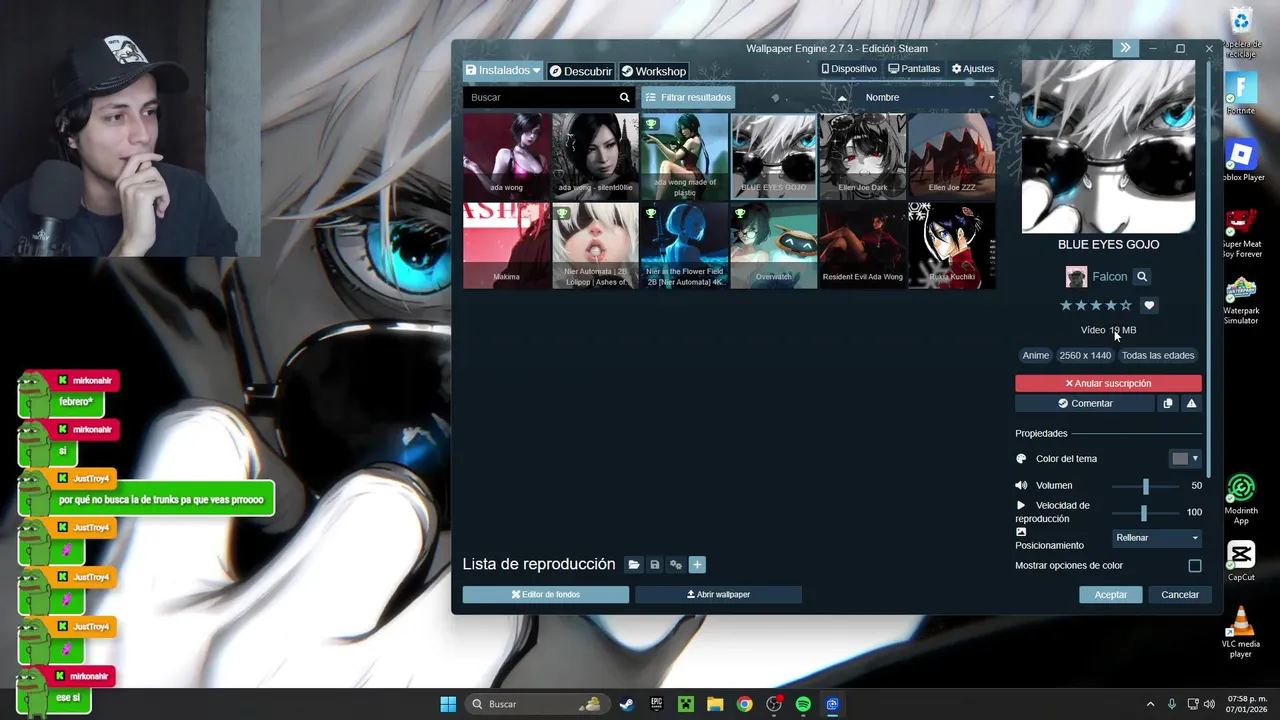Click the 2560 x 1440 resolution tag
Viewport: 1280px width, 720px height.
click(x=1085, y=355)
